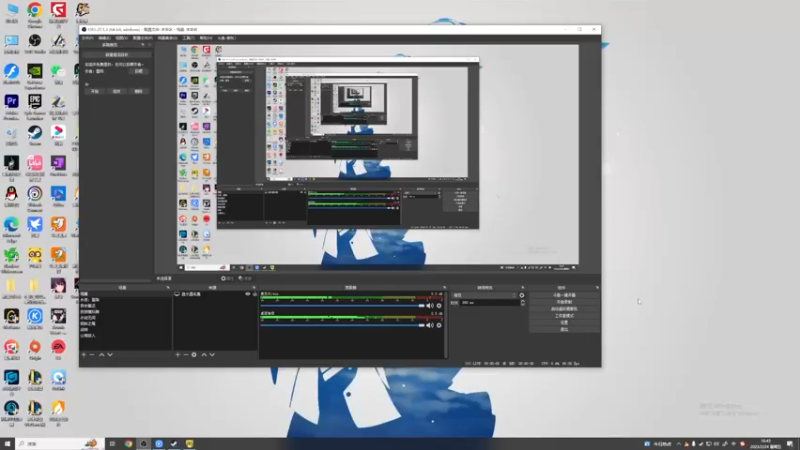Open the fourth OBS menu bar item
The height and width of the screenshot is (450, 800).
point(142,38)
